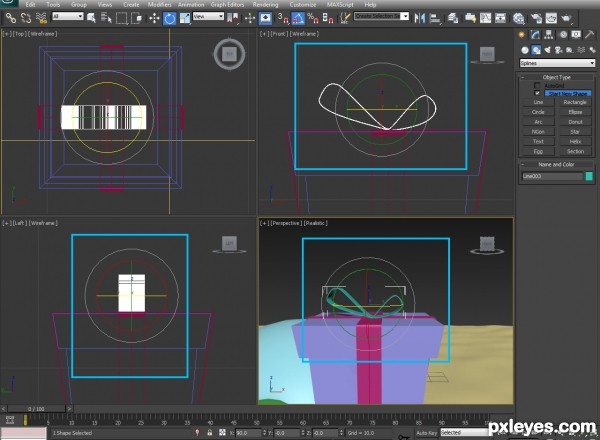Viewport: 600px width, 440px height.
Task: Click Edit Named Selection Sets icon
Action: click(345, 18)
